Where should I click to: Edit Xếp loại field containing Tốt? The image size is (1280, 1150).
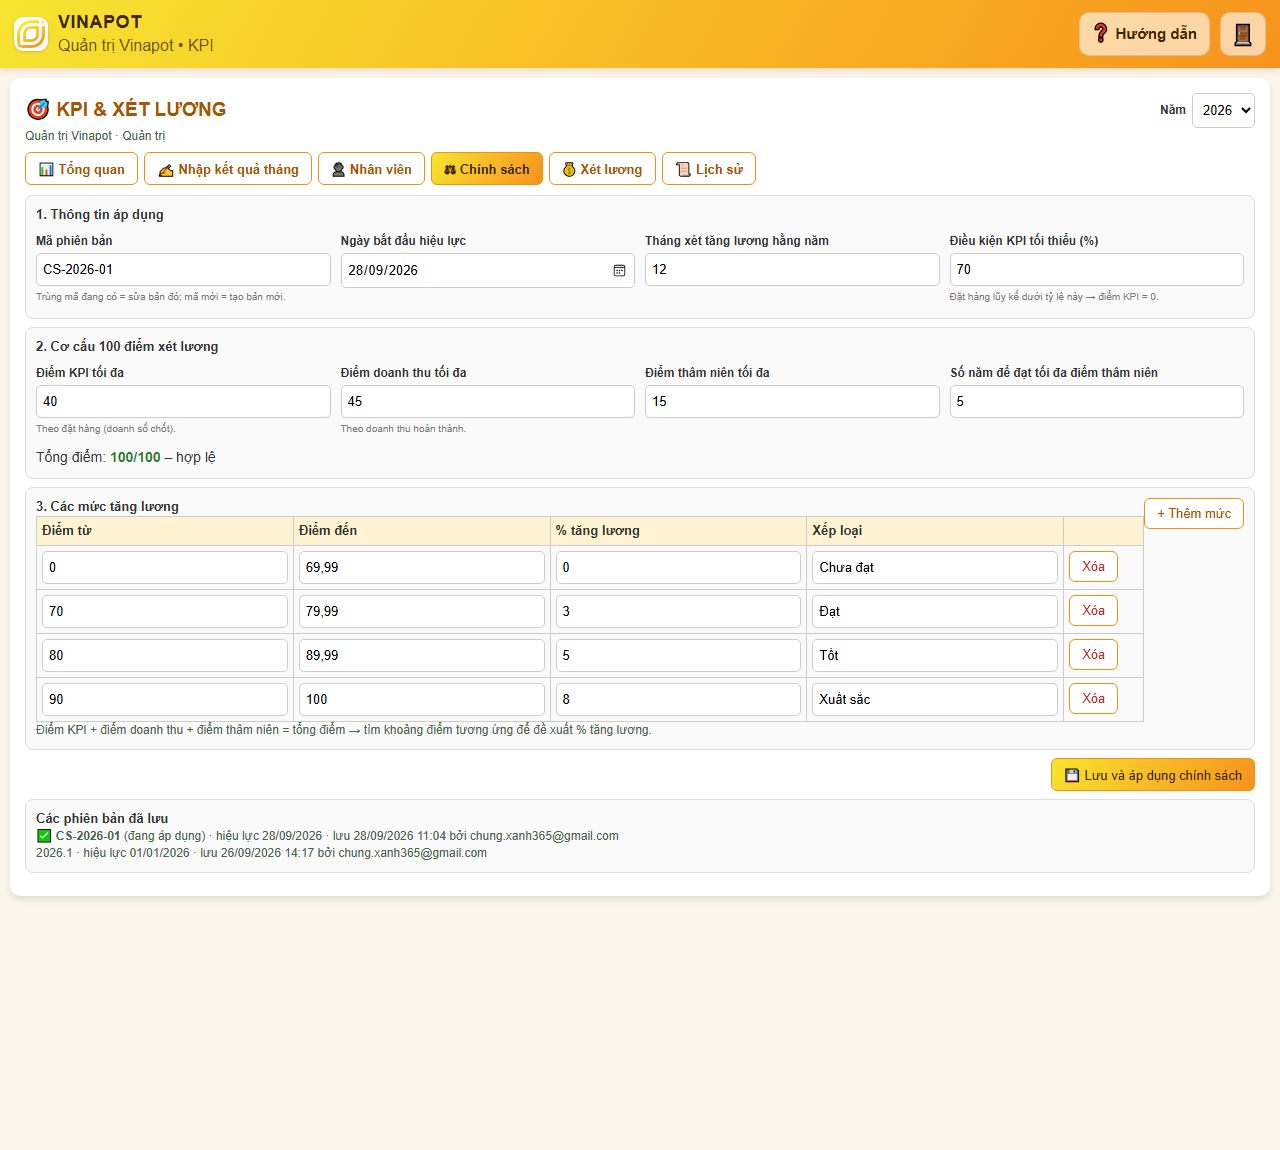pyautogui.click(x=935, y=655)
